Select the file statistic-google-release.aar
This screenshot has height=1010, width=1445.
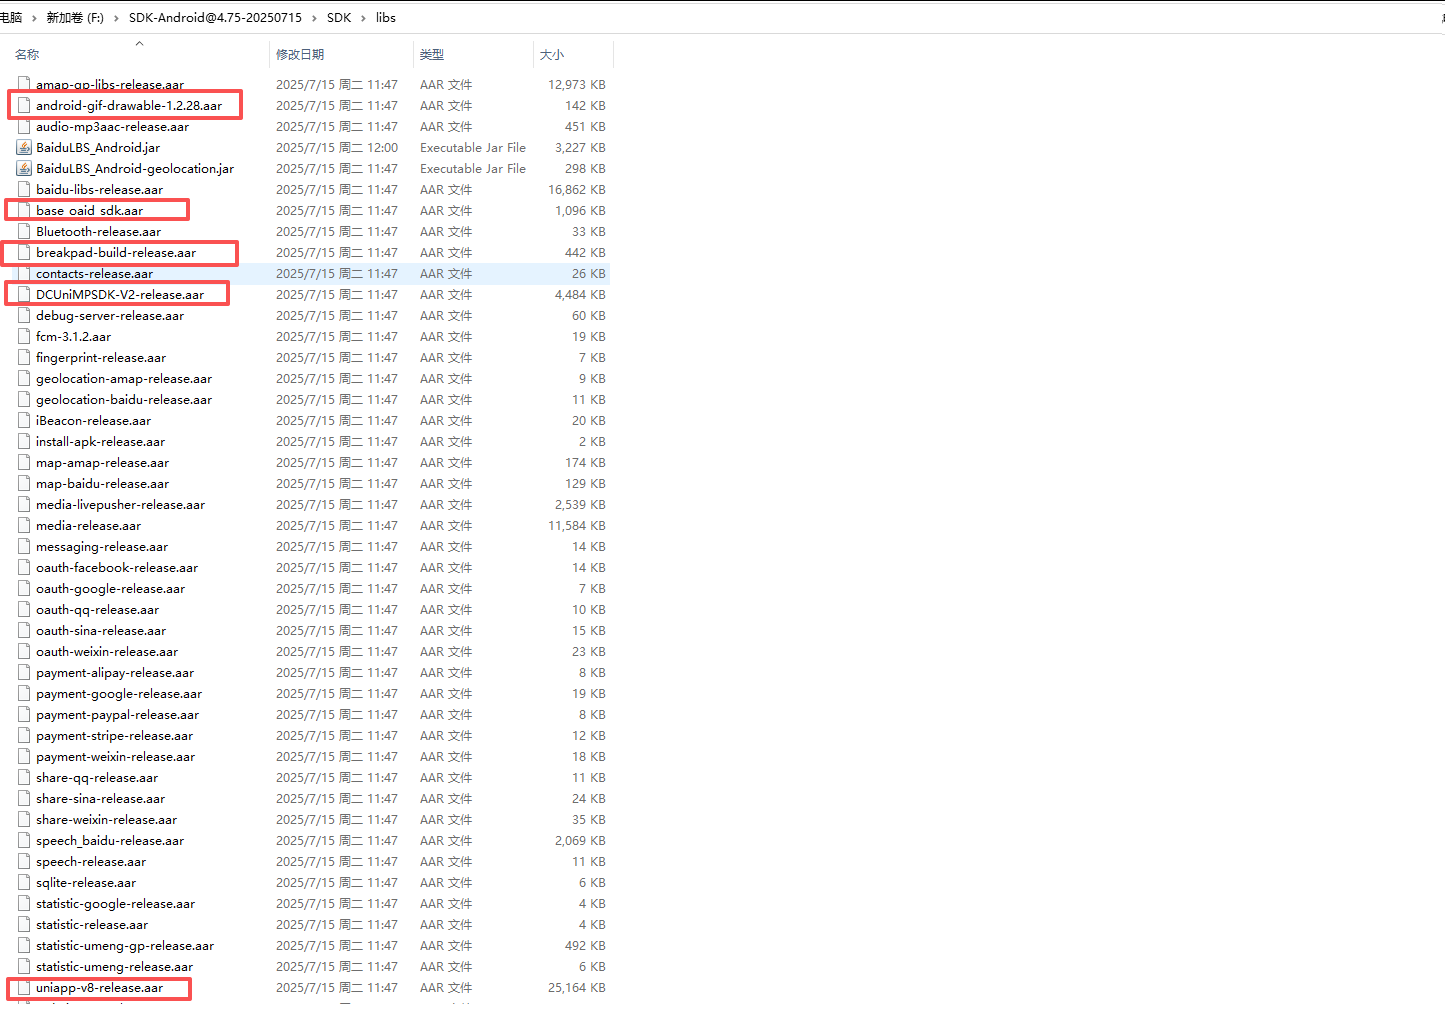115,904
